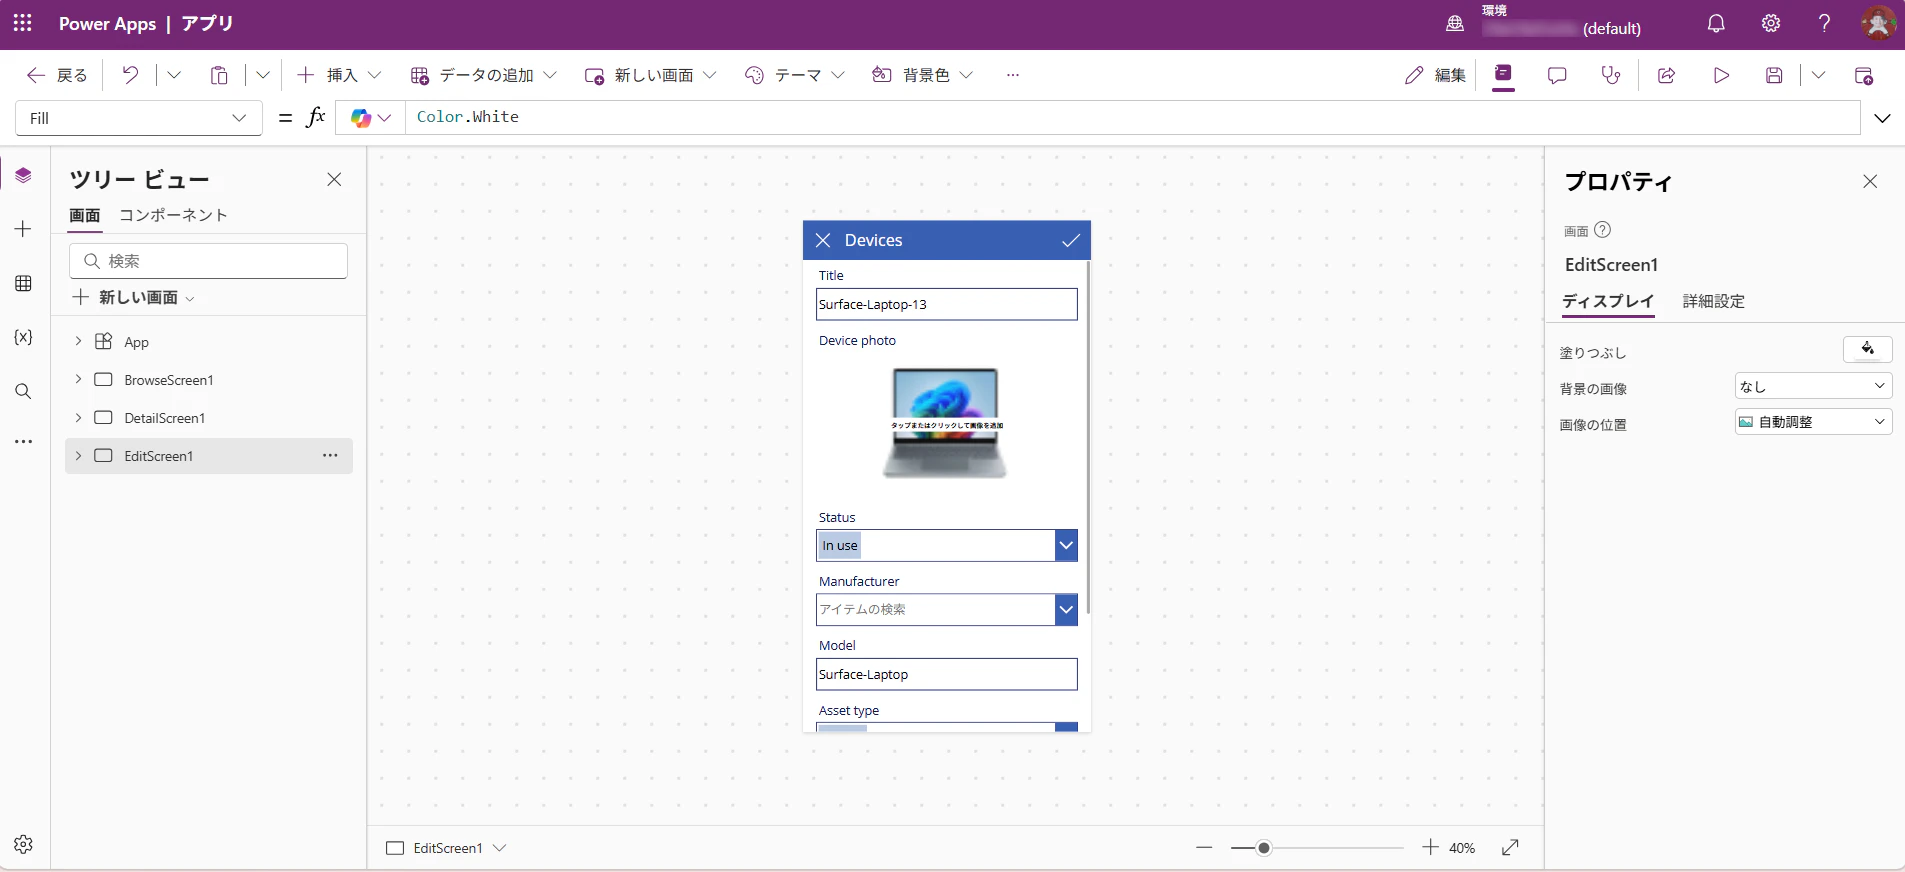The width and height of the screenshot is (1905, 872).
Task: Open the search sidebar icon
Action: pyautogui.click(x=24, y=391)
